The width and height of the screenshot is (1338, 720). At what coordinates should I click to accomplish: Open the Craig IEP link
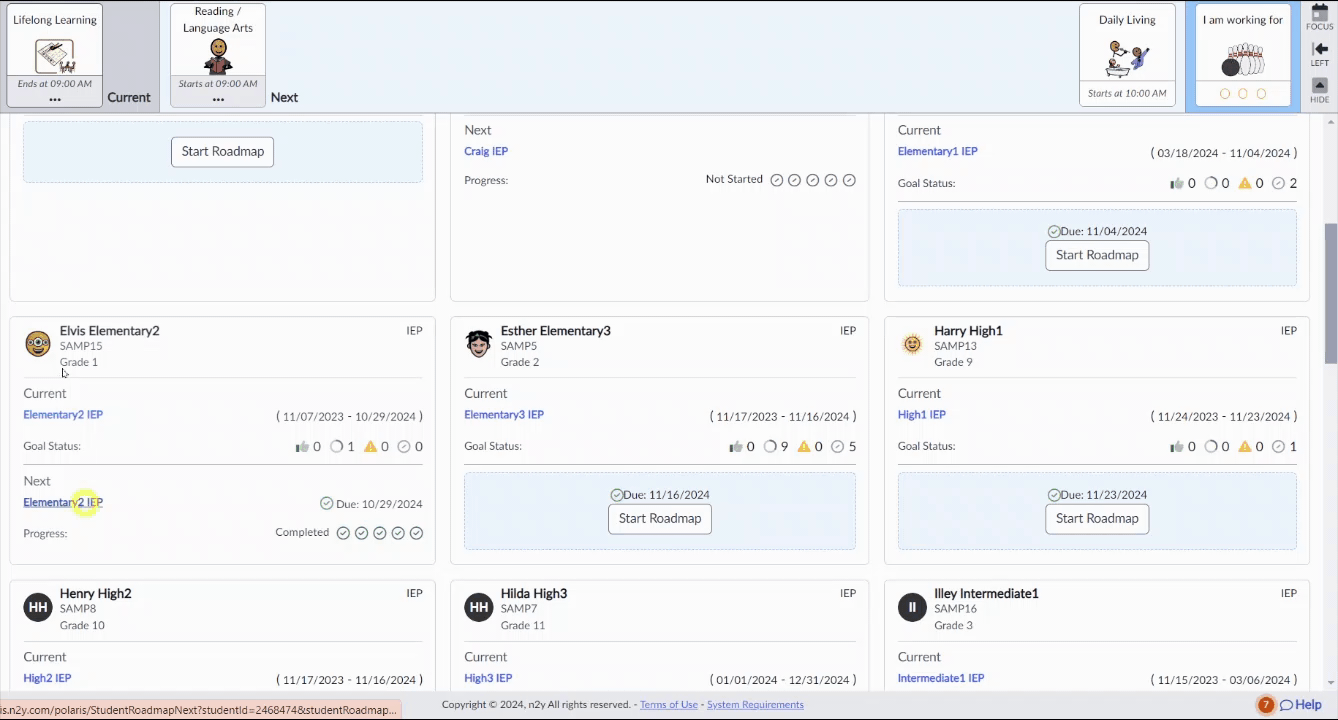486,152
